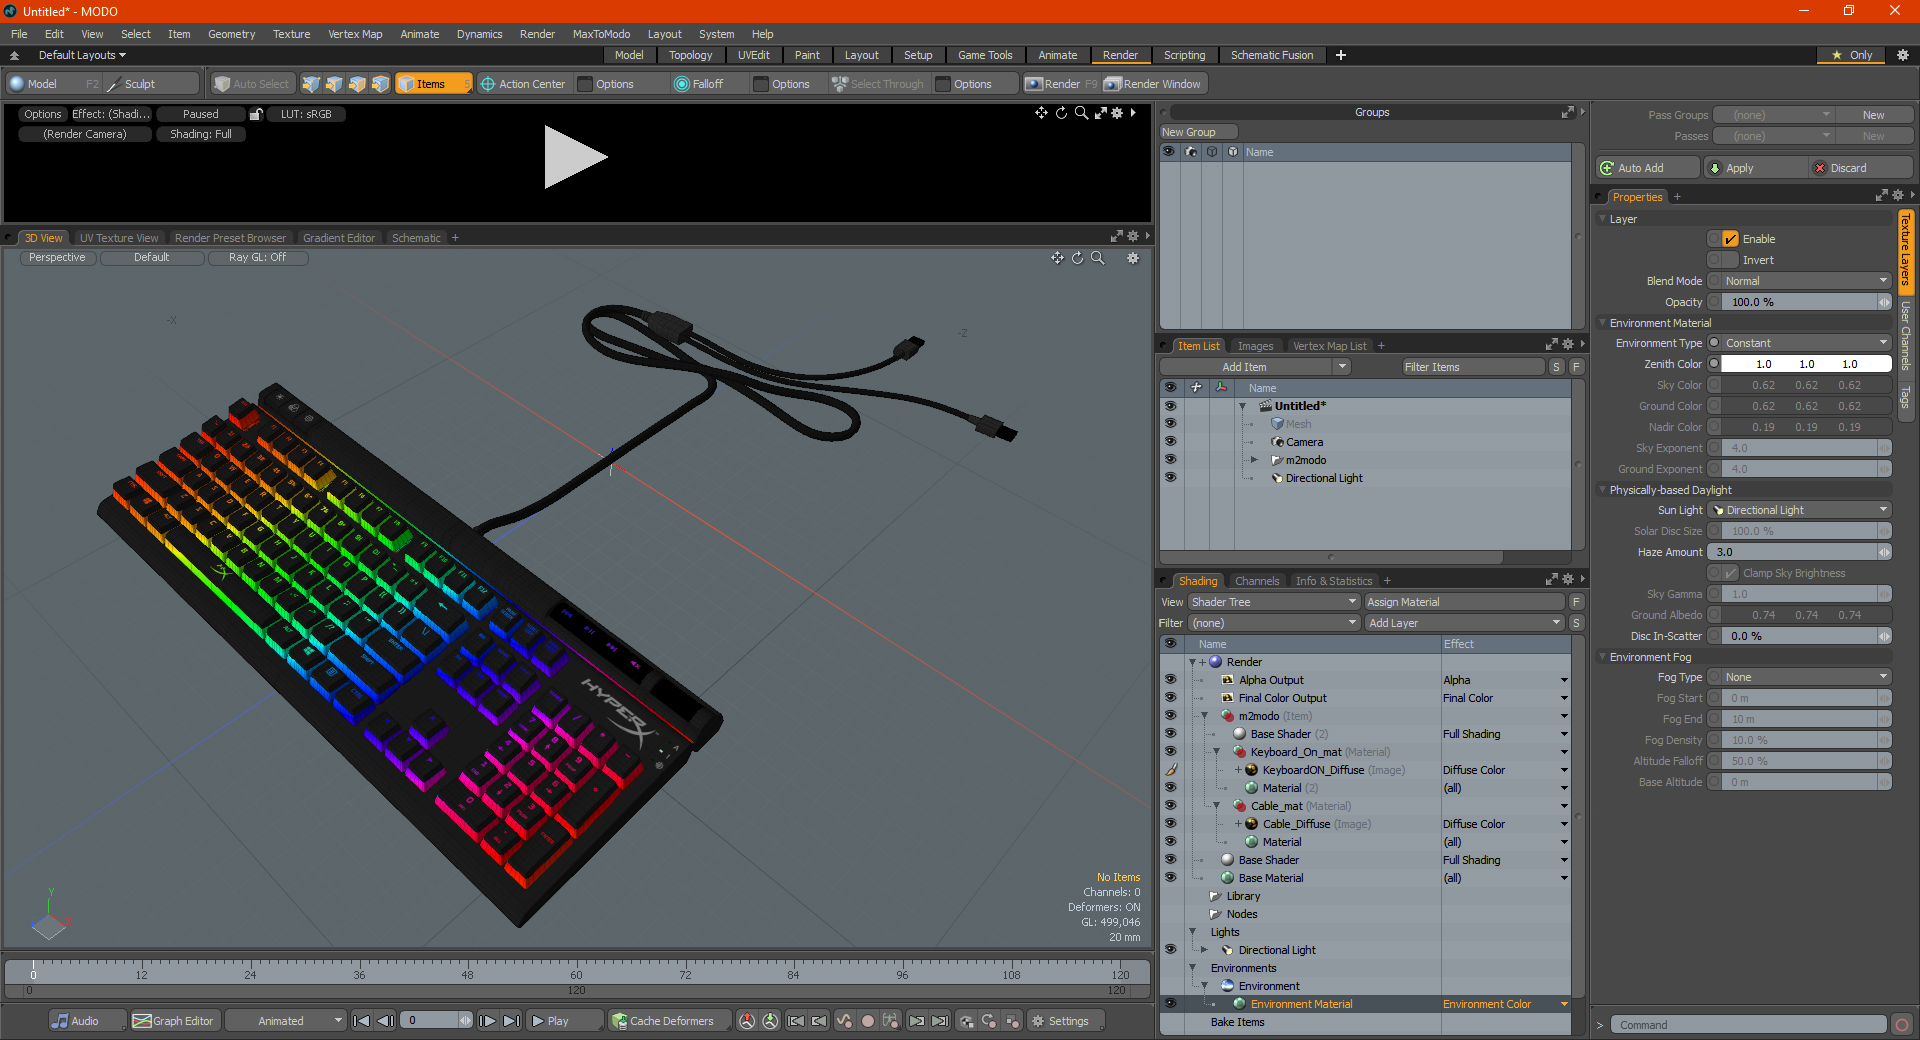The image size is (1920, 1040).
Task: Collapse Keyboard_On_mat group in Shader Tree
Action: 1217,752
